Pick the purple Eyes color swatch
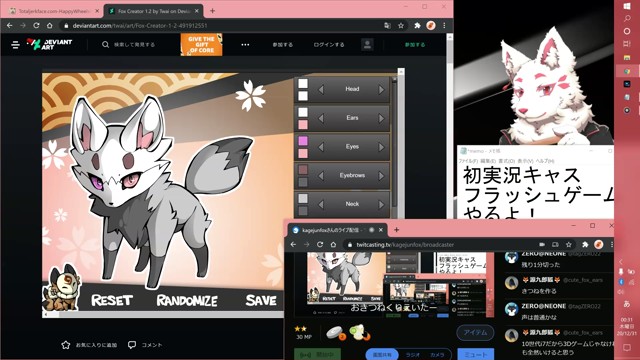The height and width of the screenshot is (360, 640). (303, 141)
